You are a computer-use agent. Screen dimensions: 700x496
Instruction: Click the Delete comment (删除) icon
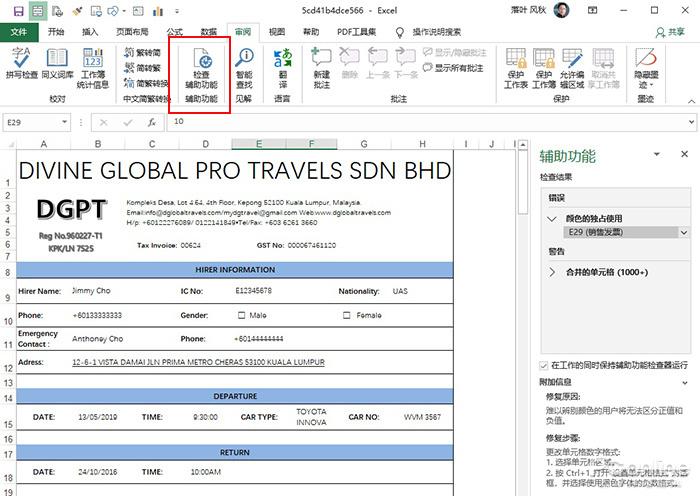coord(350,63)
